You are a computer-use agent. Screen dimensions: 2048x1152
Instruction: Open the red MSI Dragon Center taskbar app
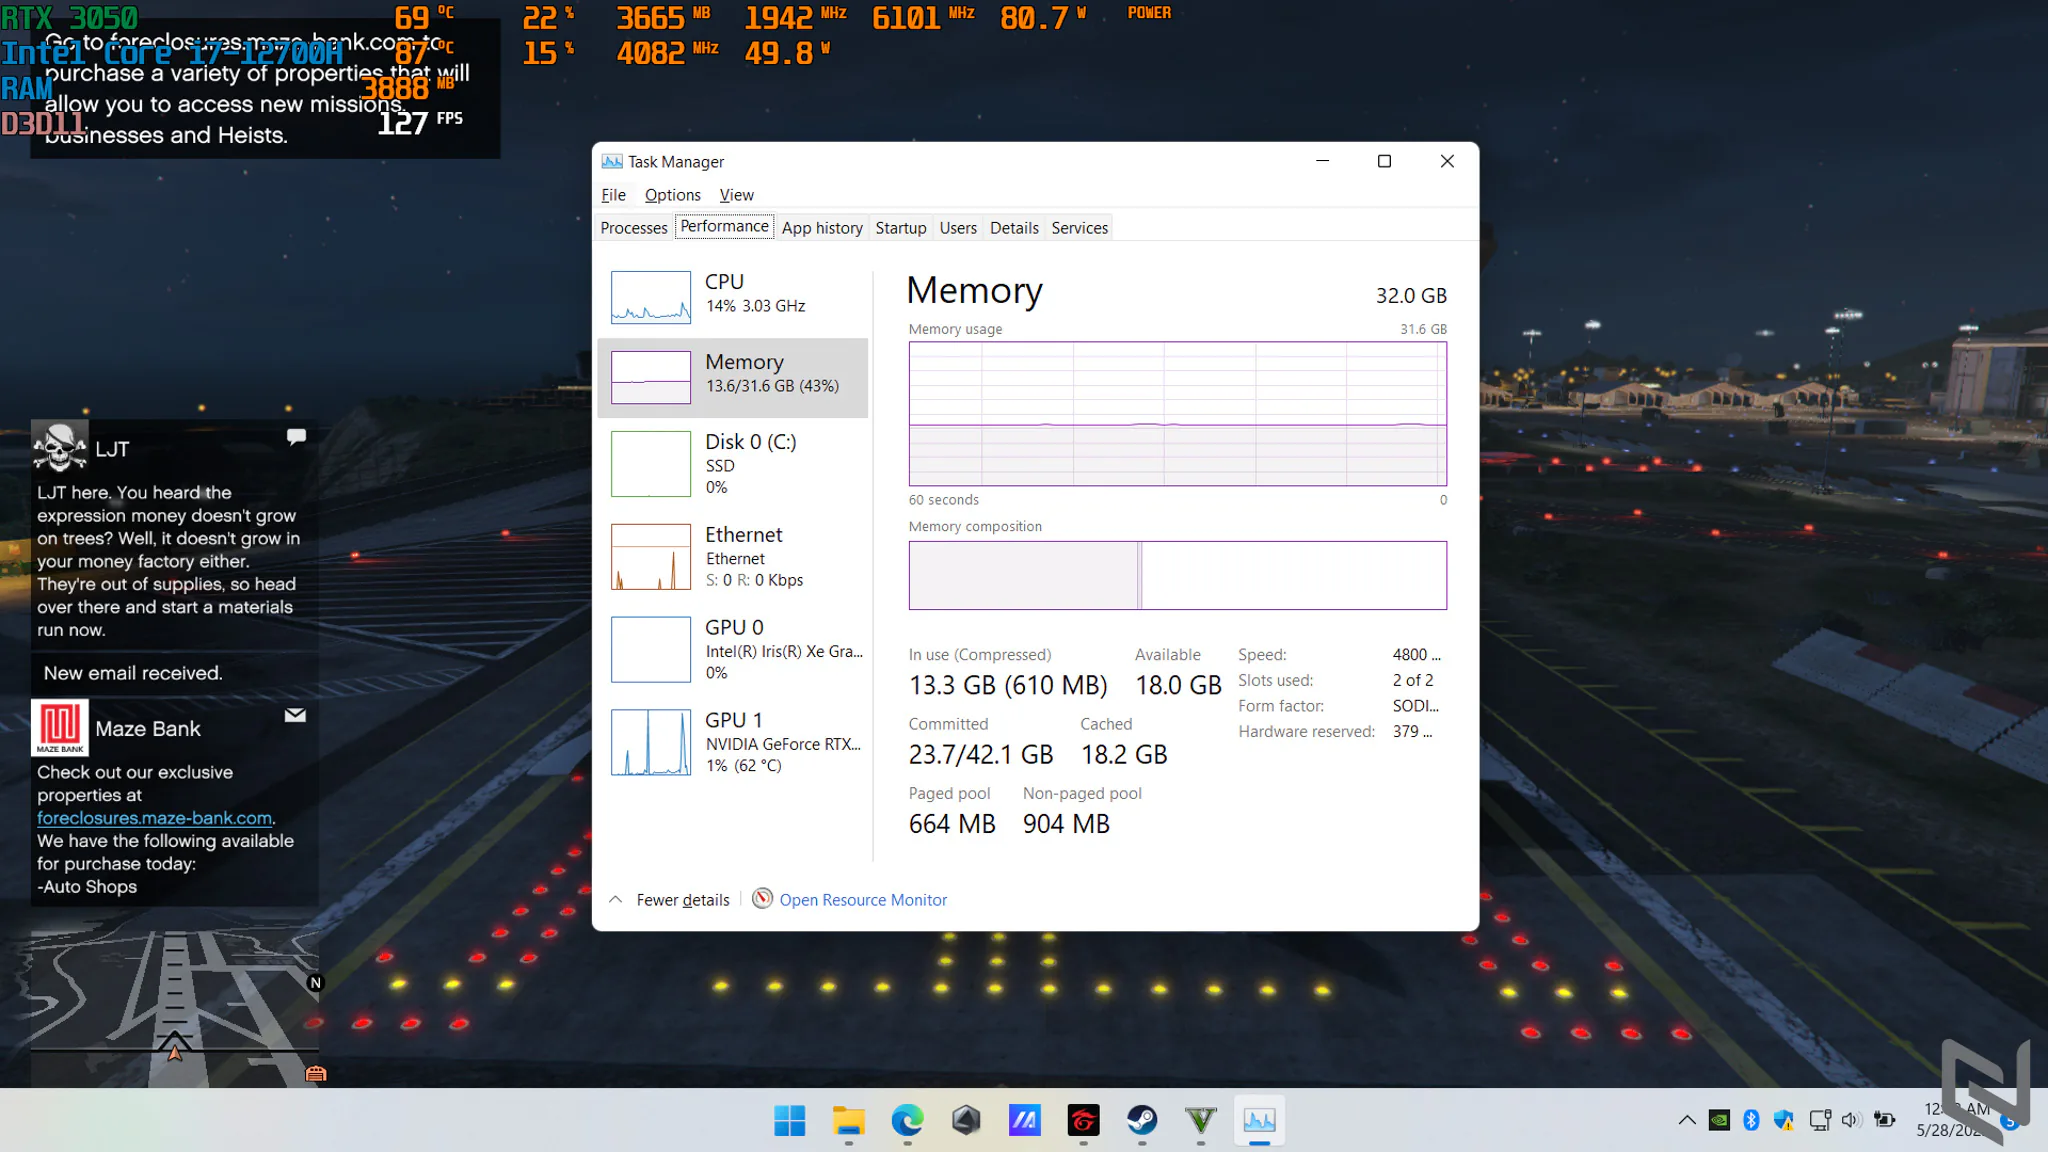tap(1083, 1120)
